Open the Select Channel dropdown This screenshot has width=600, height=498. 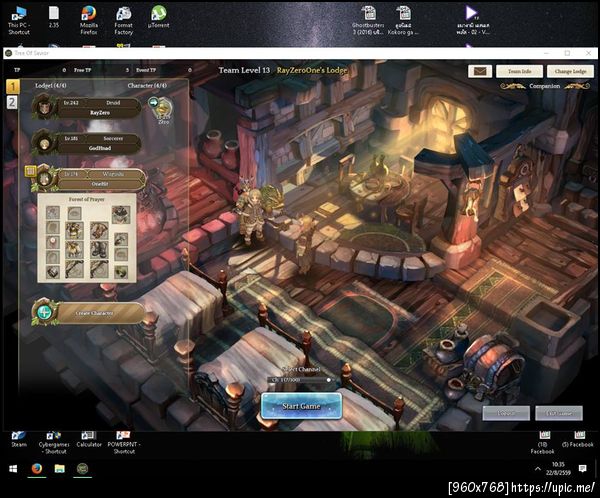[301, 380]
